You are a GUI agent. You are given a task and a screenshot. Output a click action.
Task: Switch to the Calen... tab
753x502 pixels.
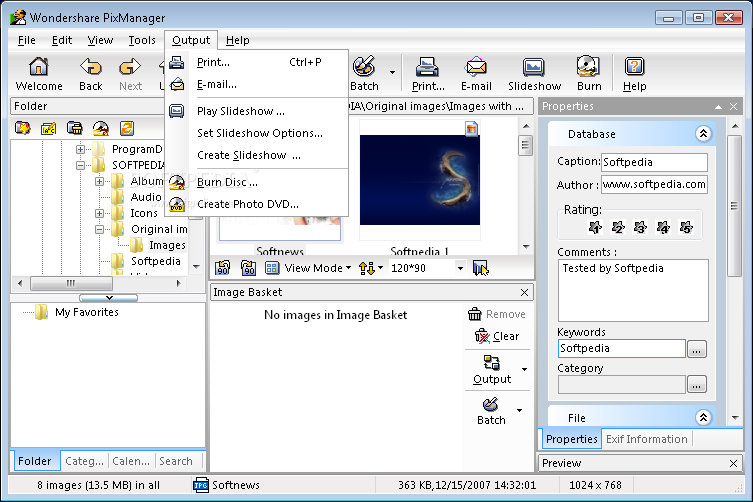click(x=131, y=461)
